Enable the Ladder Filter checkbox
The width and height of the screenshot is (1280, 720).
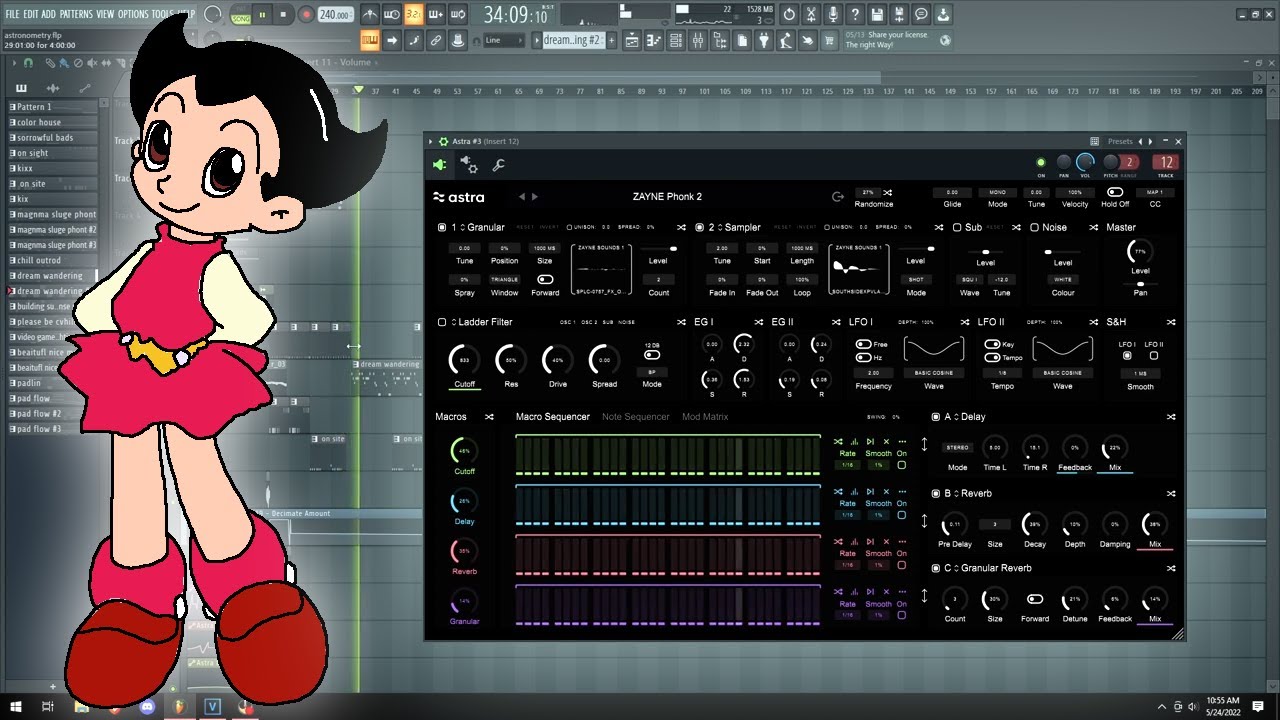(x=442, y=322)
